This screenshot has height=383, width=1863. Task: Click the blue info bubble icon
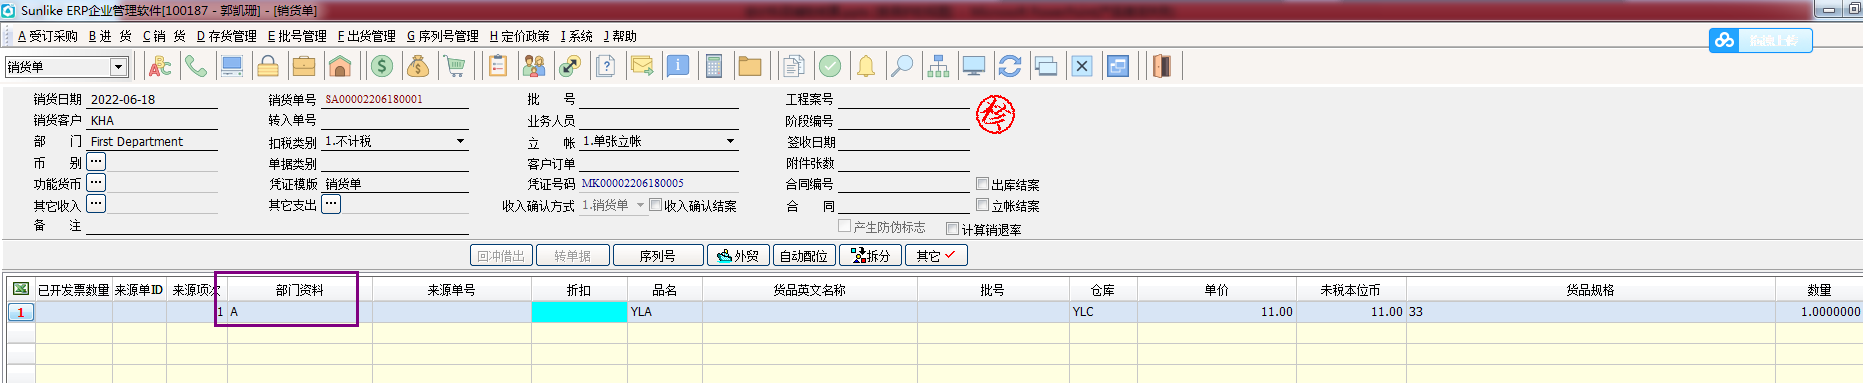click(678, 67)
